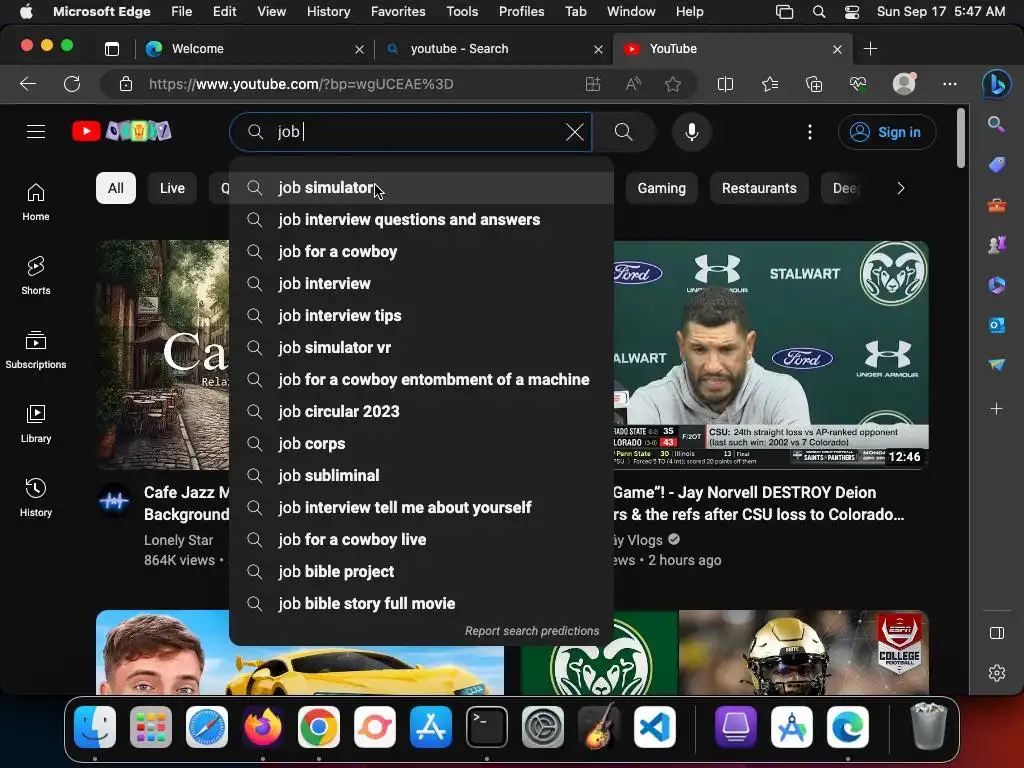Open the History menu in menu bar
1024x768 pixels.
pyautogui.click(x=328, y=12)
